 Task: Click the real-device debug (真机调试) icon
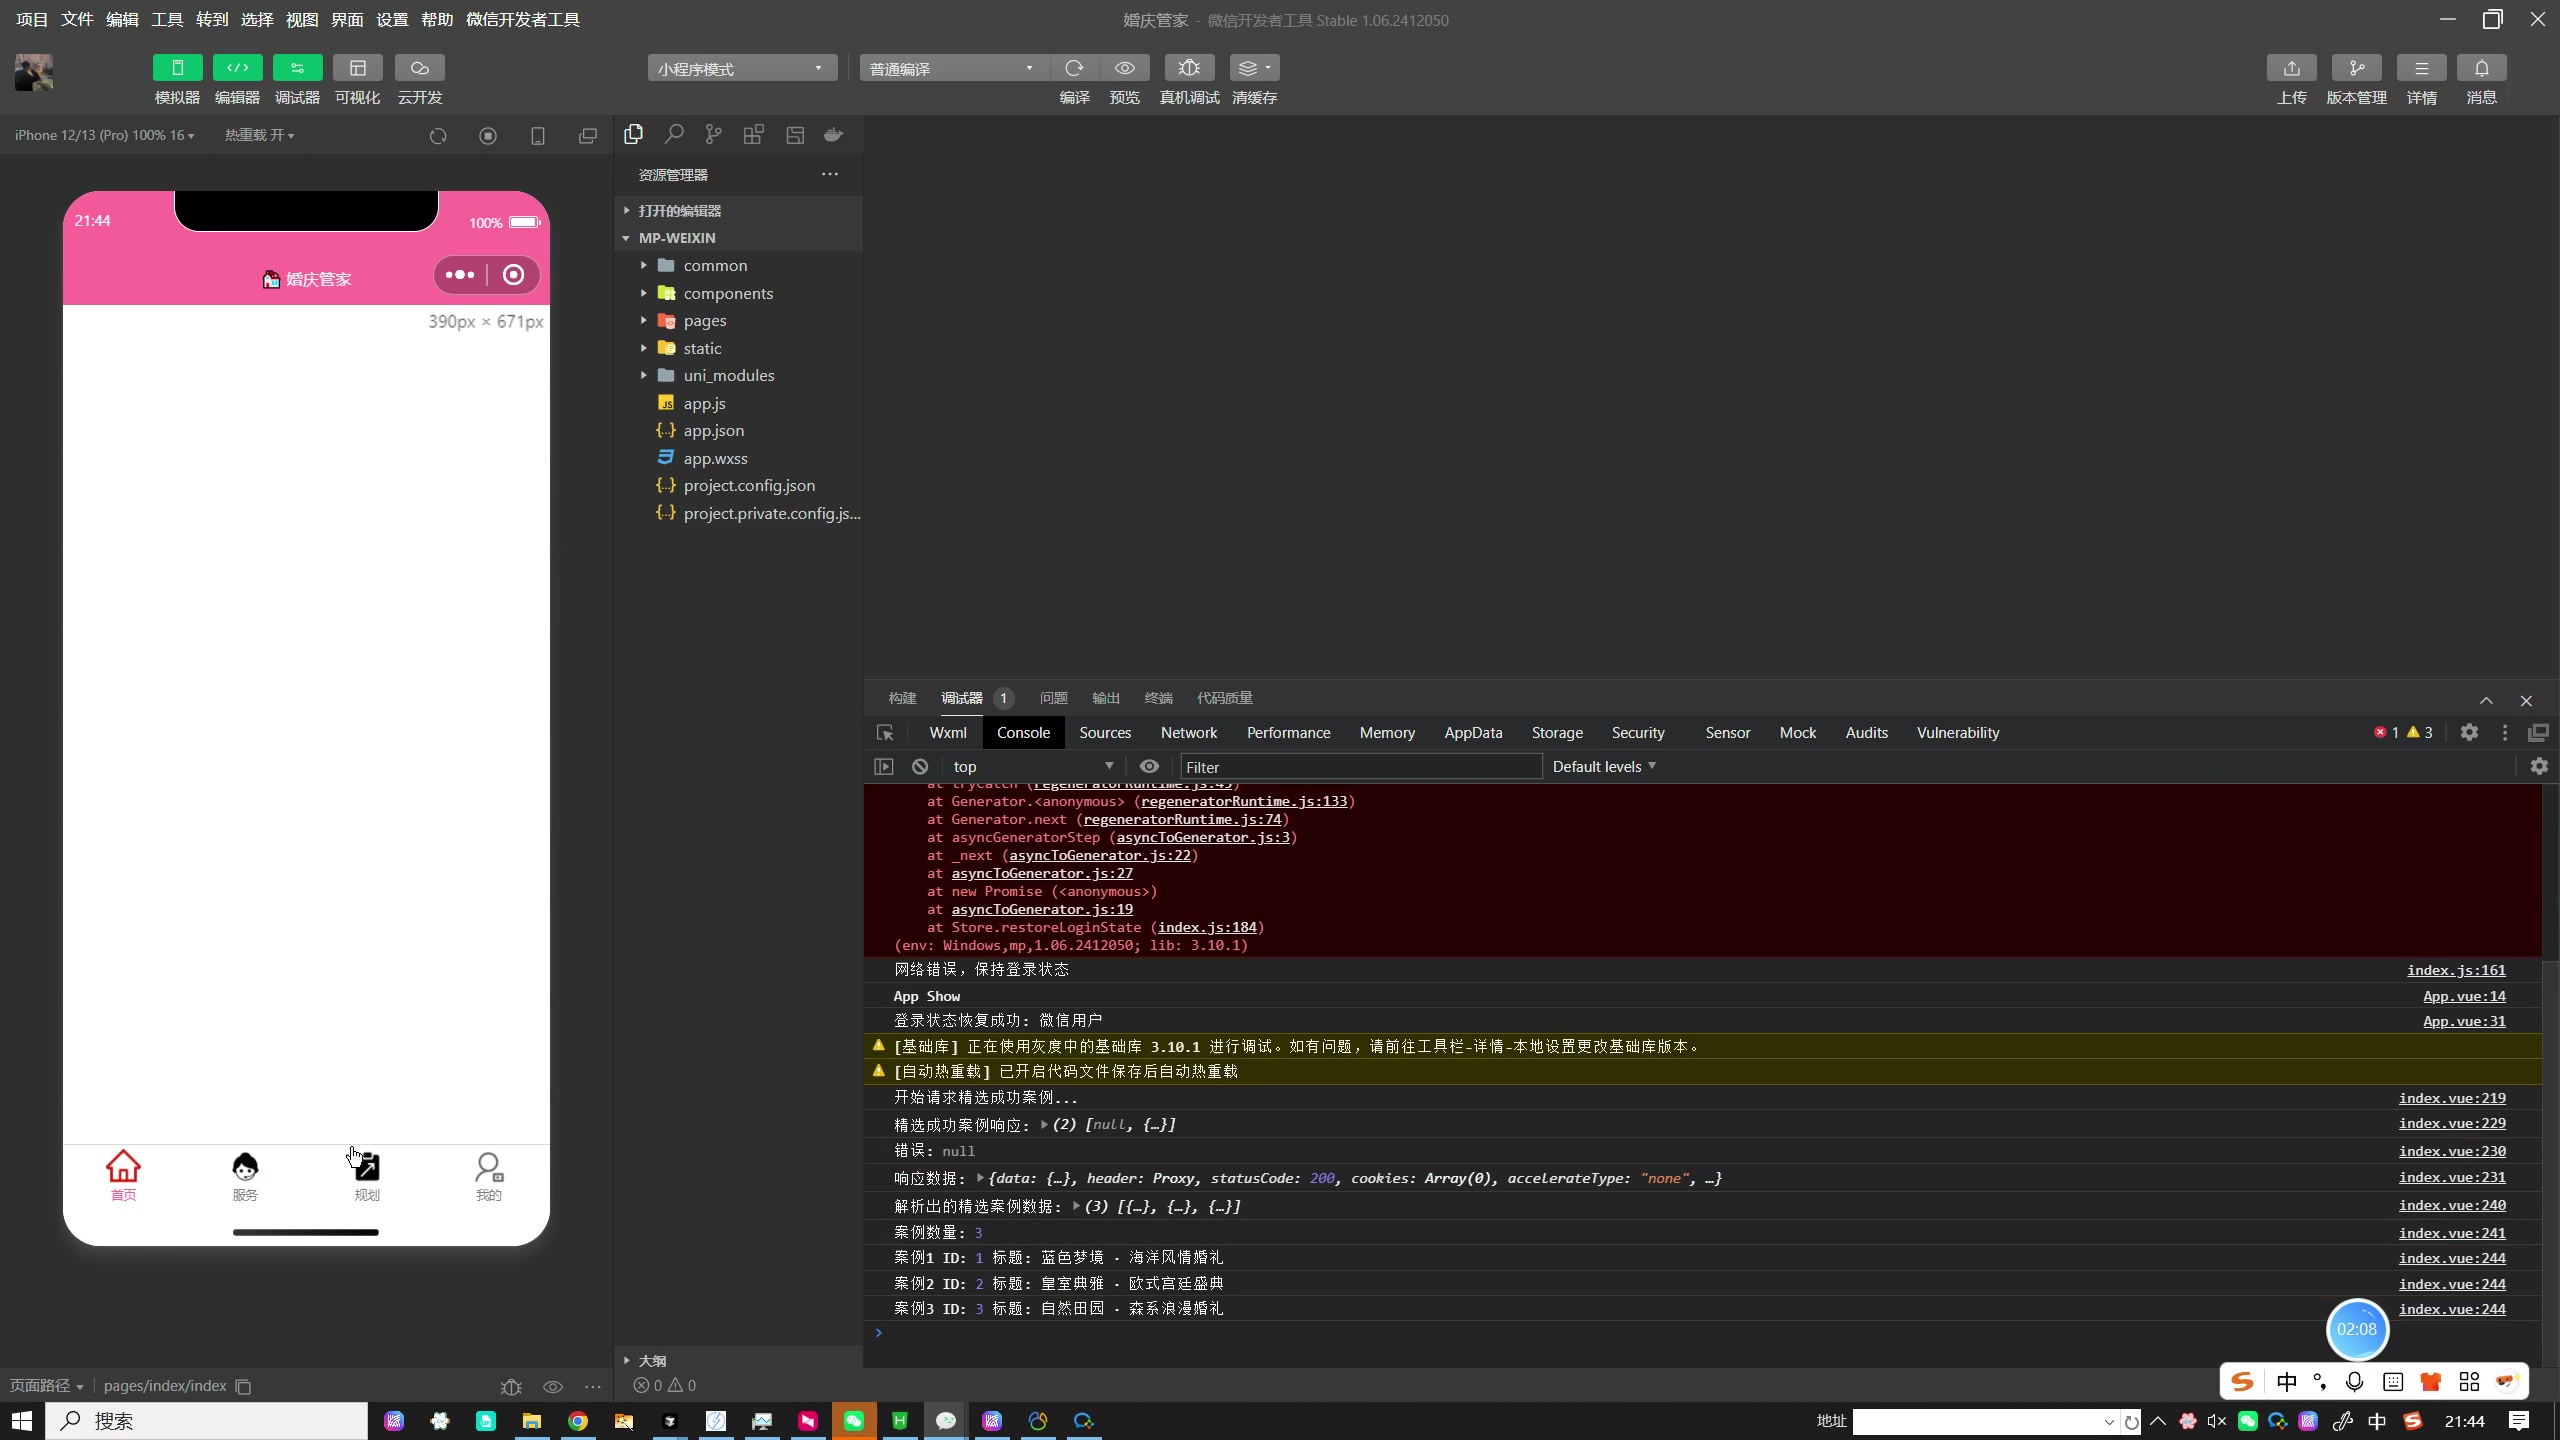(1189, 68)
